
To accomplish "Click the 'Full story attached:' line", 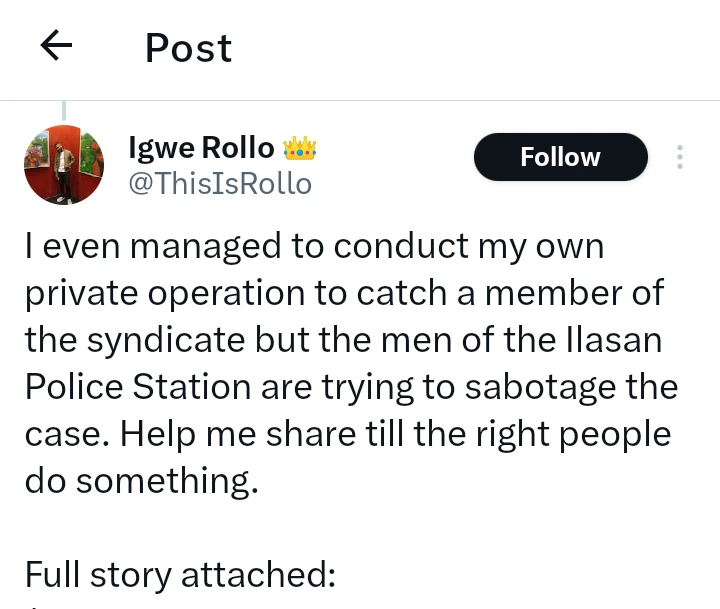I will 180,574.
